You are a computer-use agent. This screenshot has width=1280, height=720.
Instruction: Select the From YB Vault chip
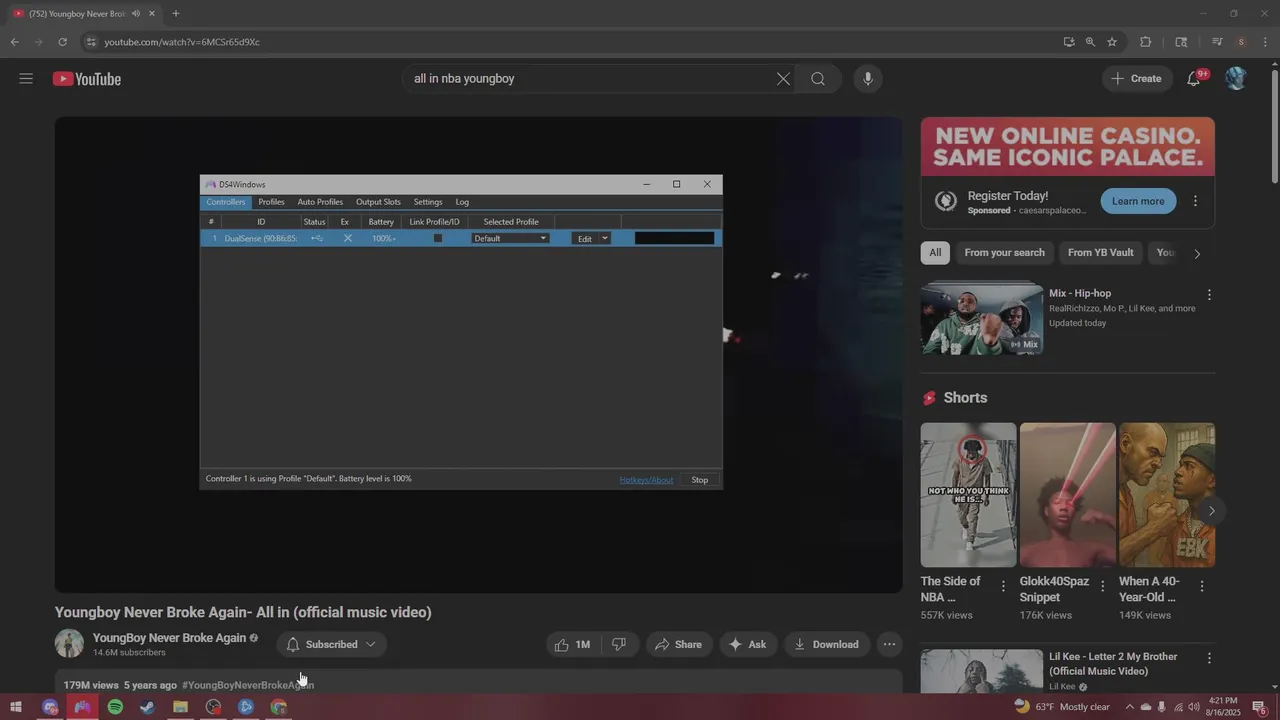pyautogui.click(x=1101, y=252)
